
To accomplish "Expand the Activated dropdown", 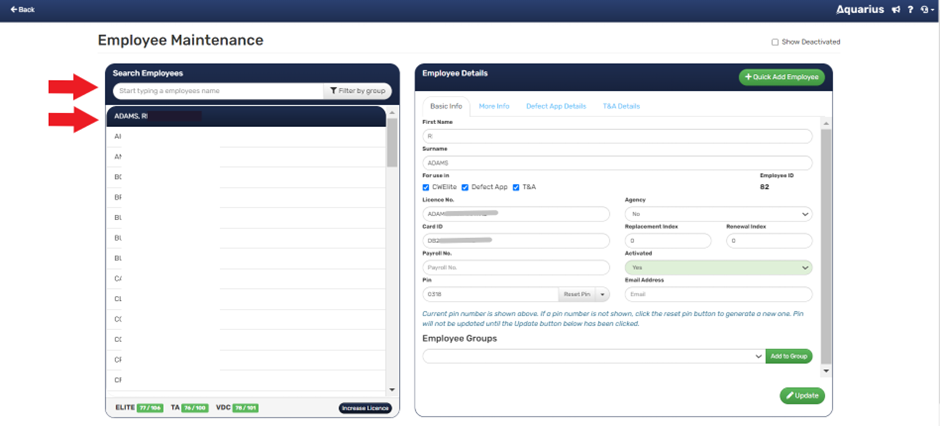I will [718, 267].
